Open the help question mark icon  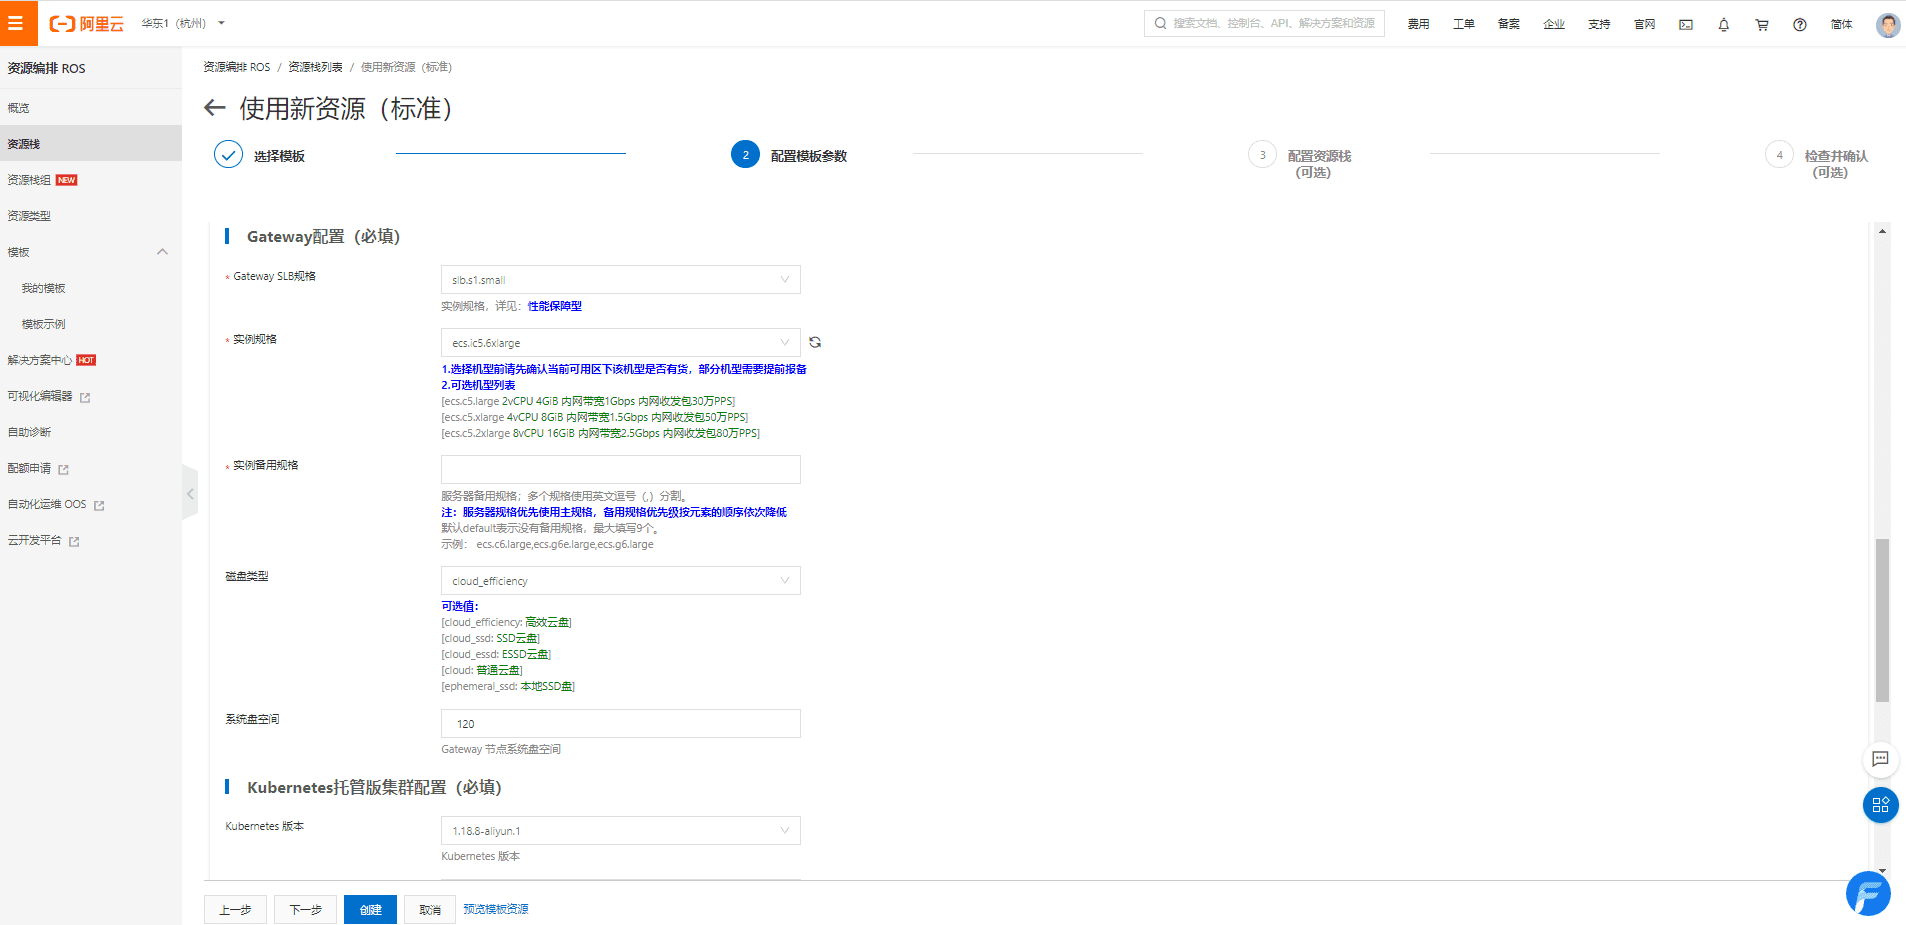coord(1800,24)
